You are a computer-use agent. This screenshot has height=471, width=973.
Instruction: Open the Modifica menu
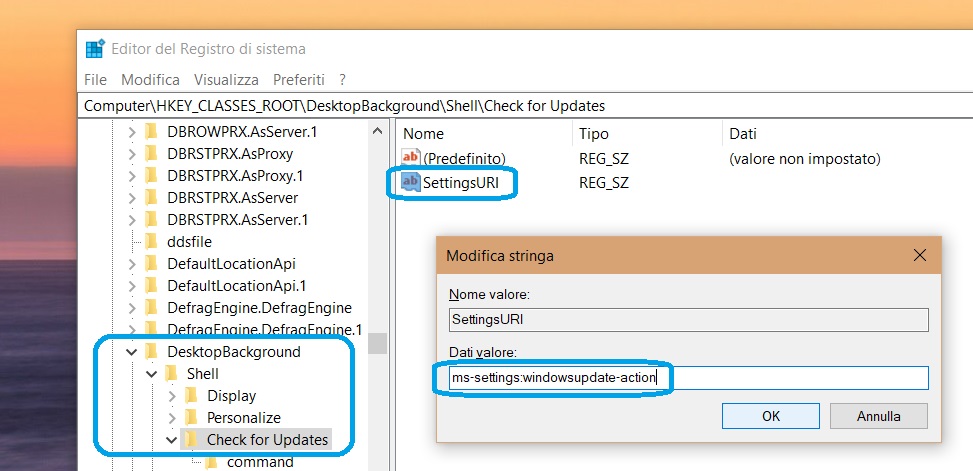[150, 79]
